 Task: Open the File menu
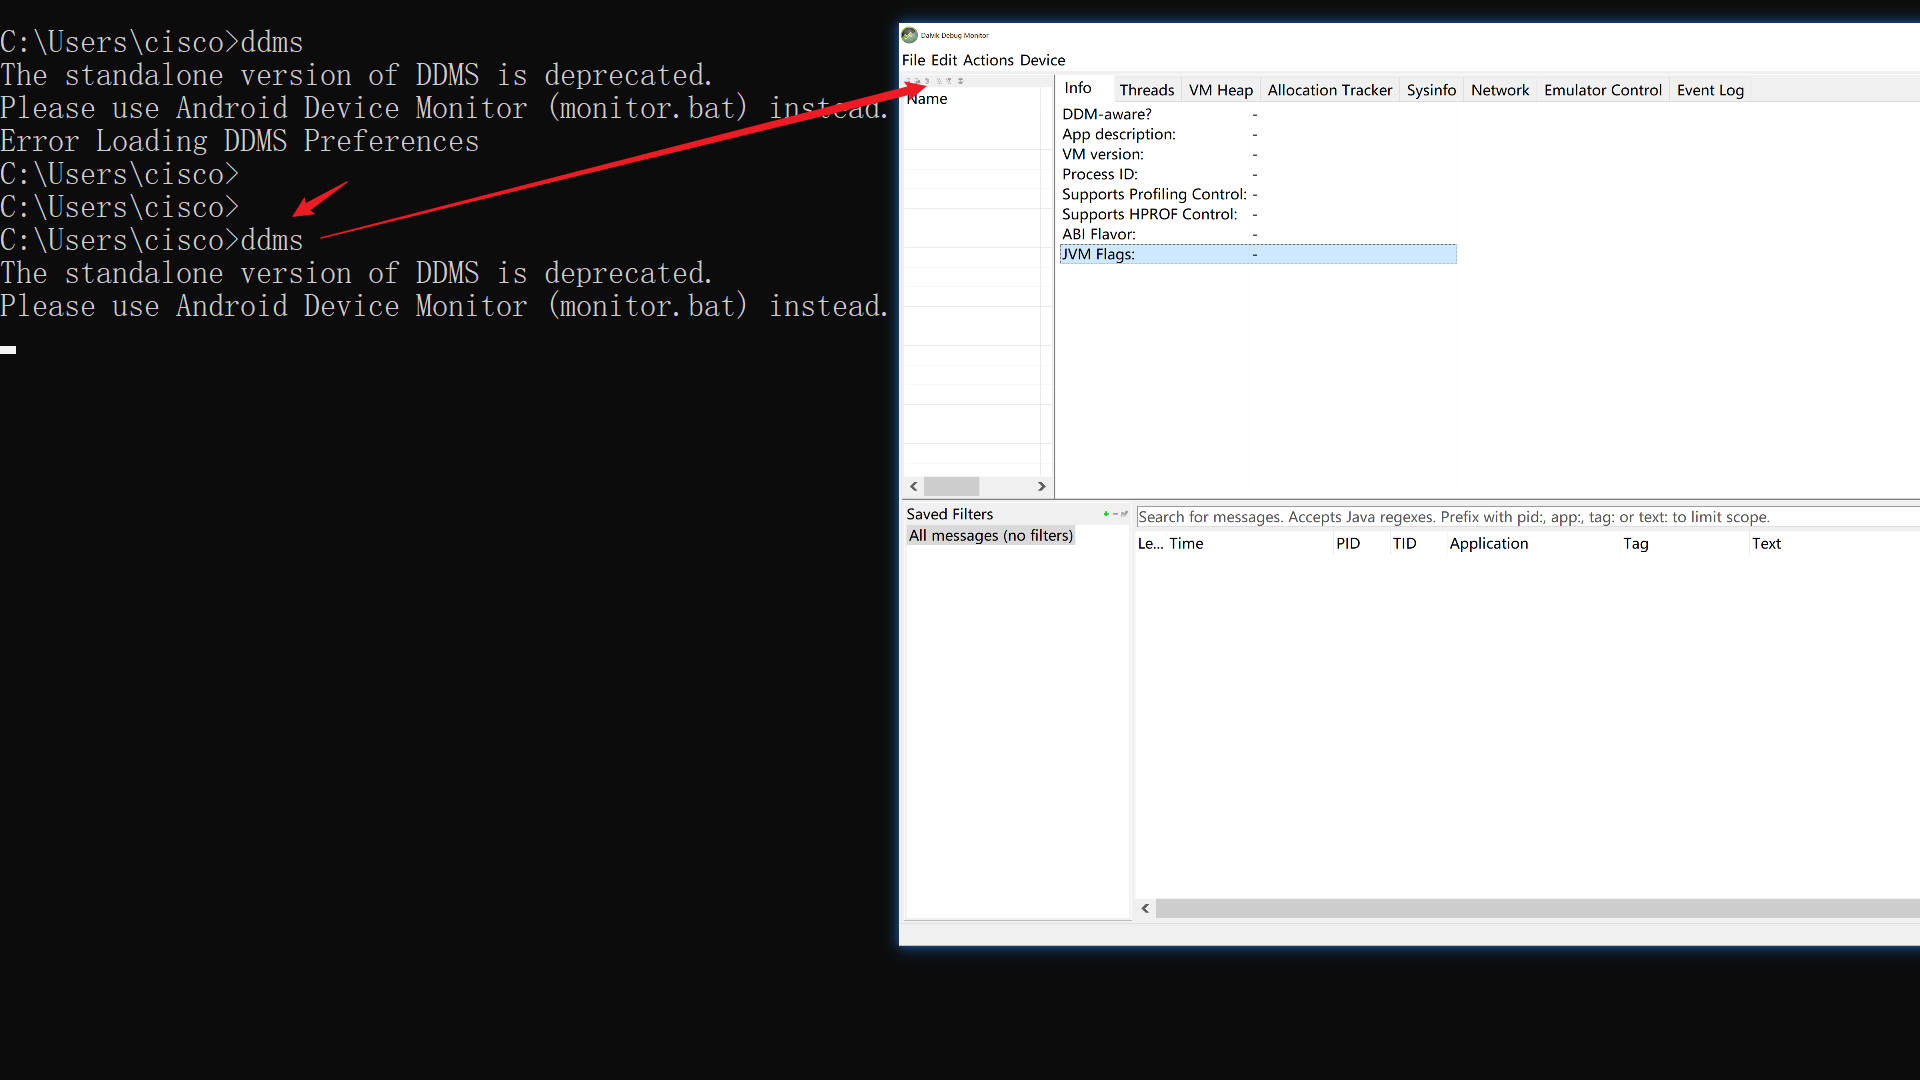(x=913, y=60)
